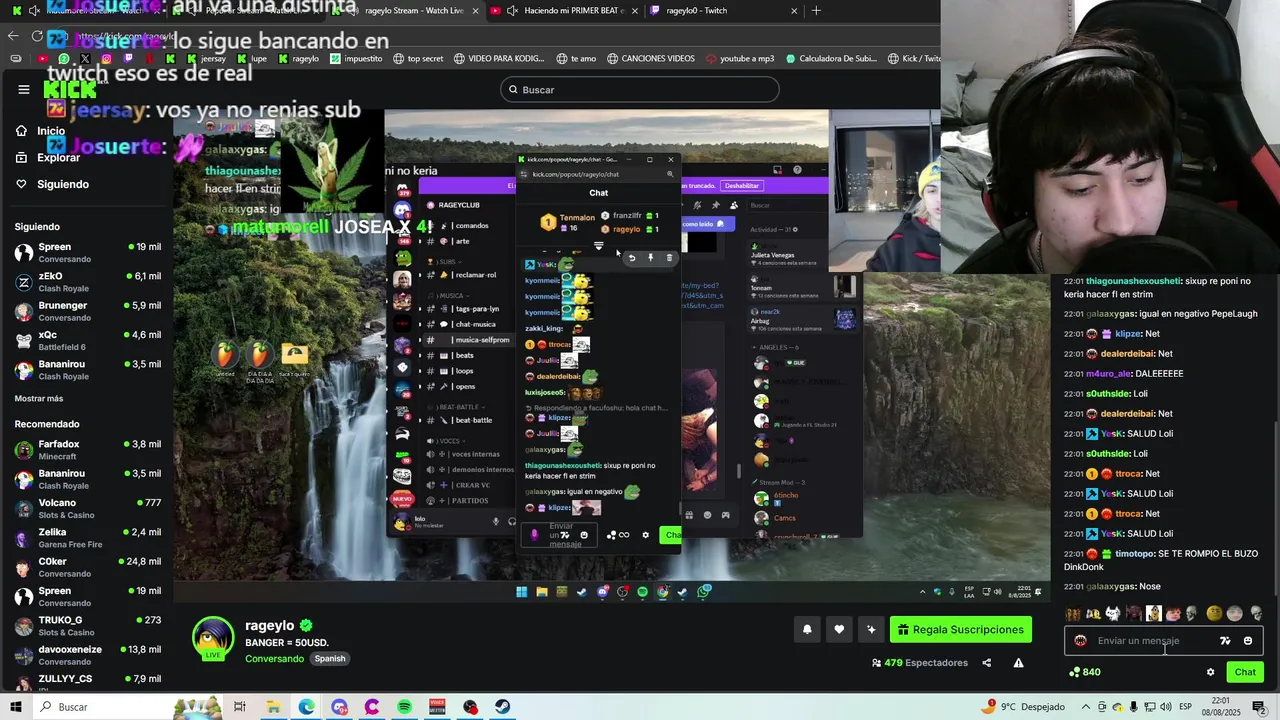1280x720 pixels.
Task: Go back in the browser
Action: pyautogui.click(x=13, y=36)
